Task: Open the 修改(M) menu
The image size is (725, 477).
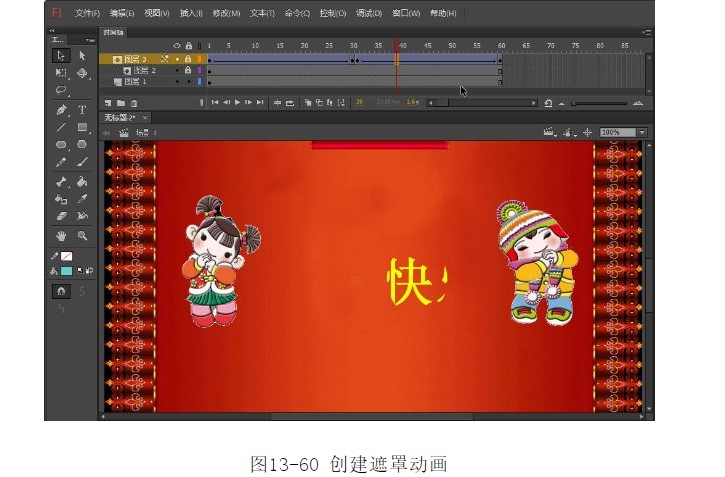Action: 226,13
